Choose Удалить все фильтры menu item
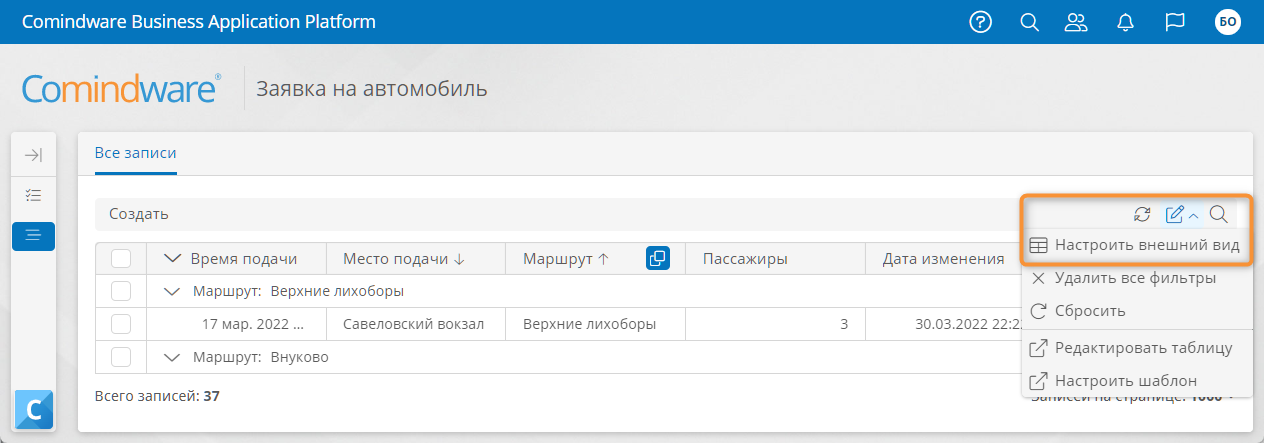This screenshot has width=1264, height=443. point(1137,278)
